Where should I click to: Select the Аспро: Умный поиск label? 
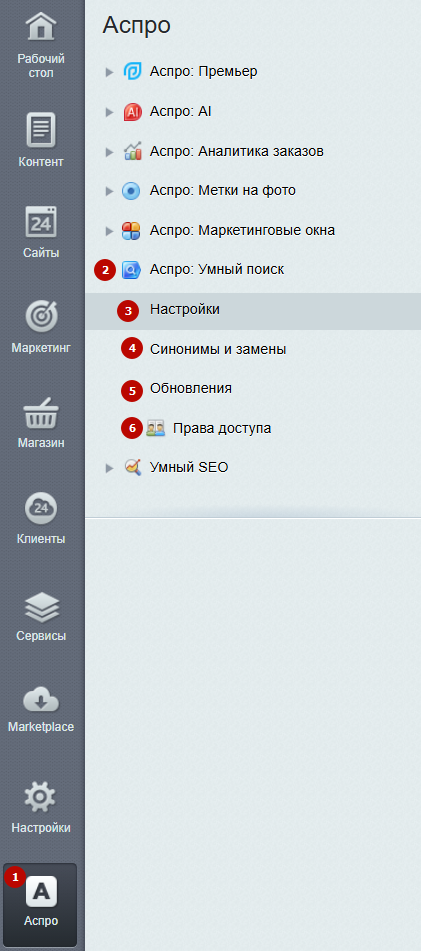click(217, 270)
